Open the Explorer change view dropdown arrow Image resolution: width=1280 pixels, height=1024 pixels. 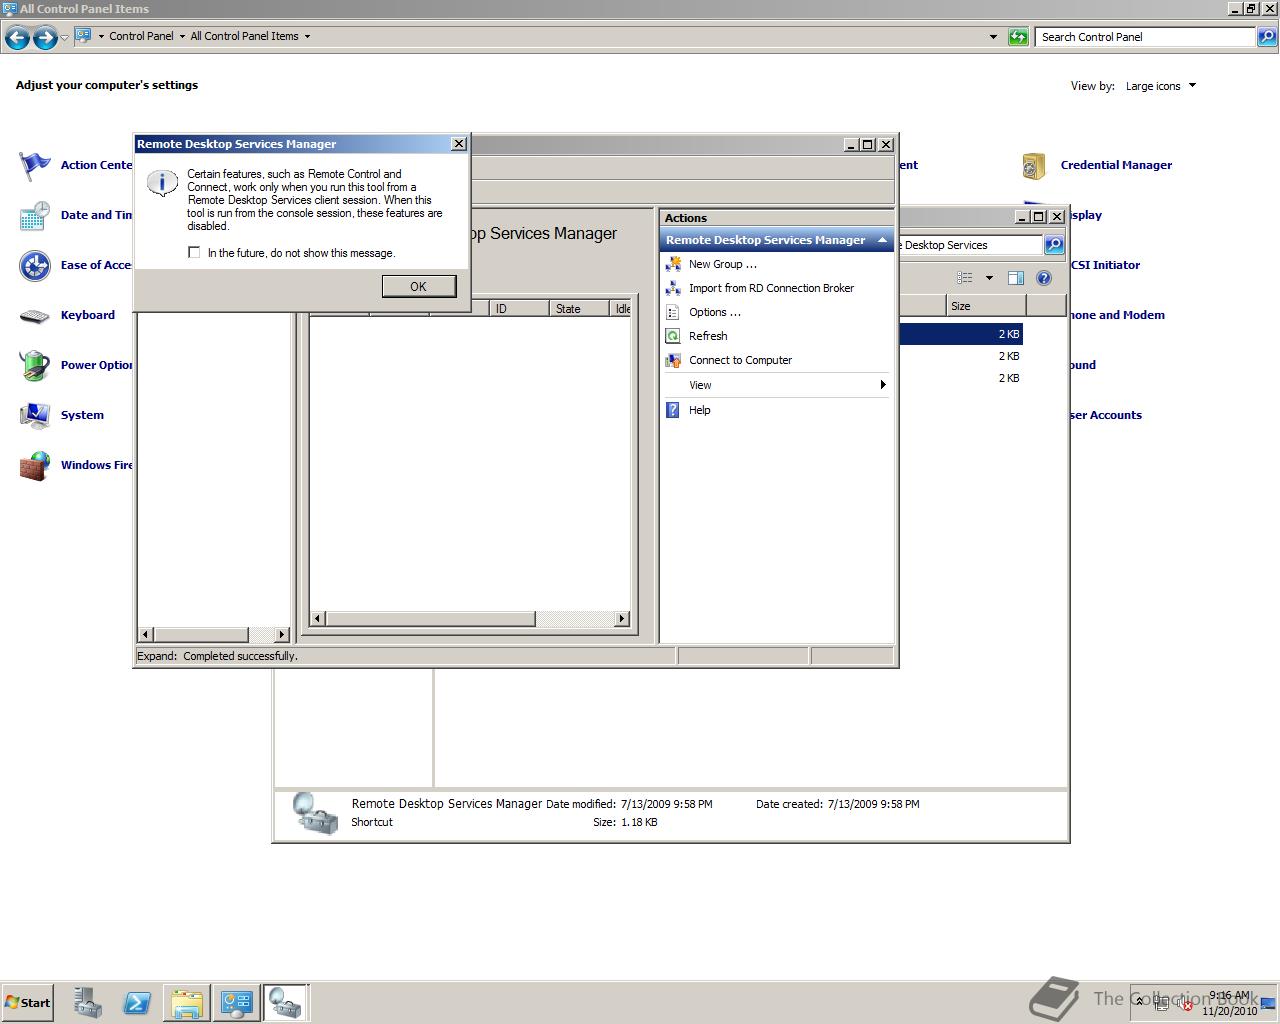pos(989,278)
